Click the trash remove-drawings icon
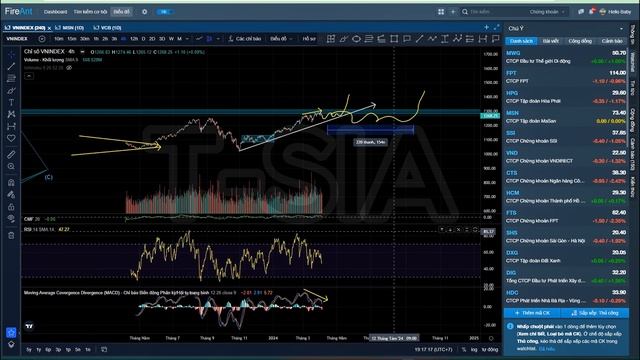Viewport: 640px width, 360px height. pyautogui.click(x=11, y=236)
